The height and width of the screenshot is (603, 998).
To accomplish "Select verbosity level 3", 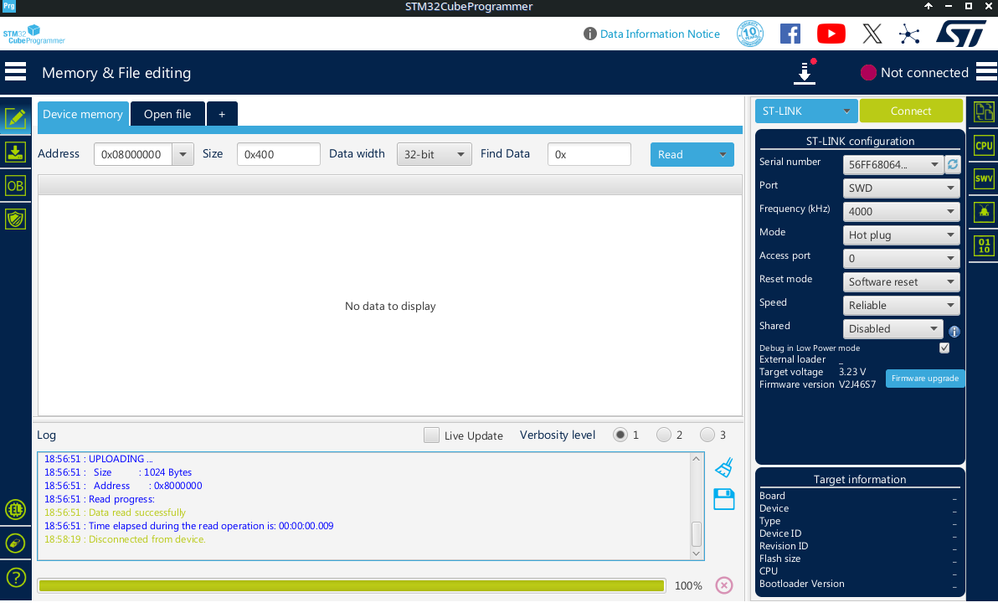I will click(707, 435).
